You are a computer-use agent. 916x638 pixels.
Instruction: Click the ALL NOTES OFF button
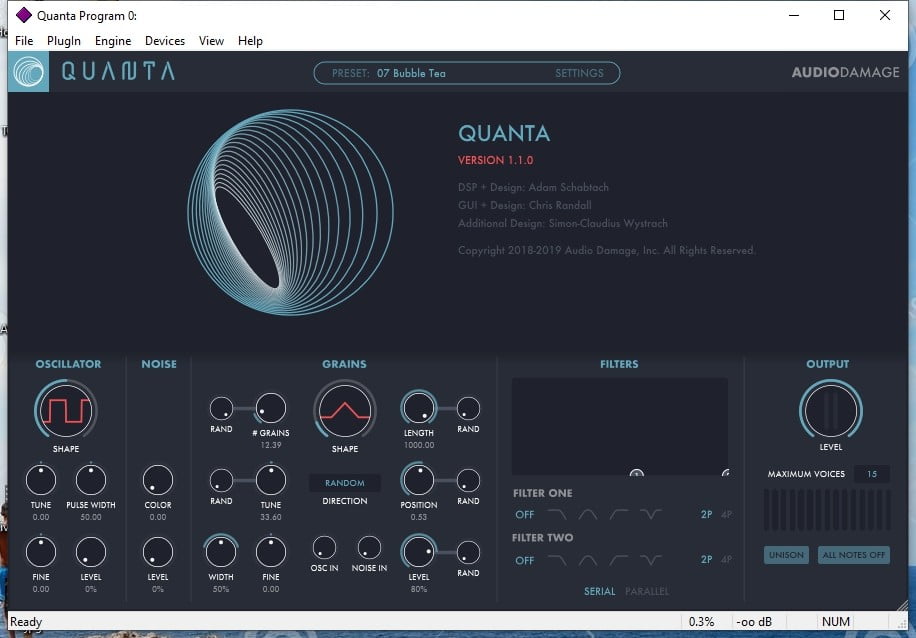click(853, 555)
